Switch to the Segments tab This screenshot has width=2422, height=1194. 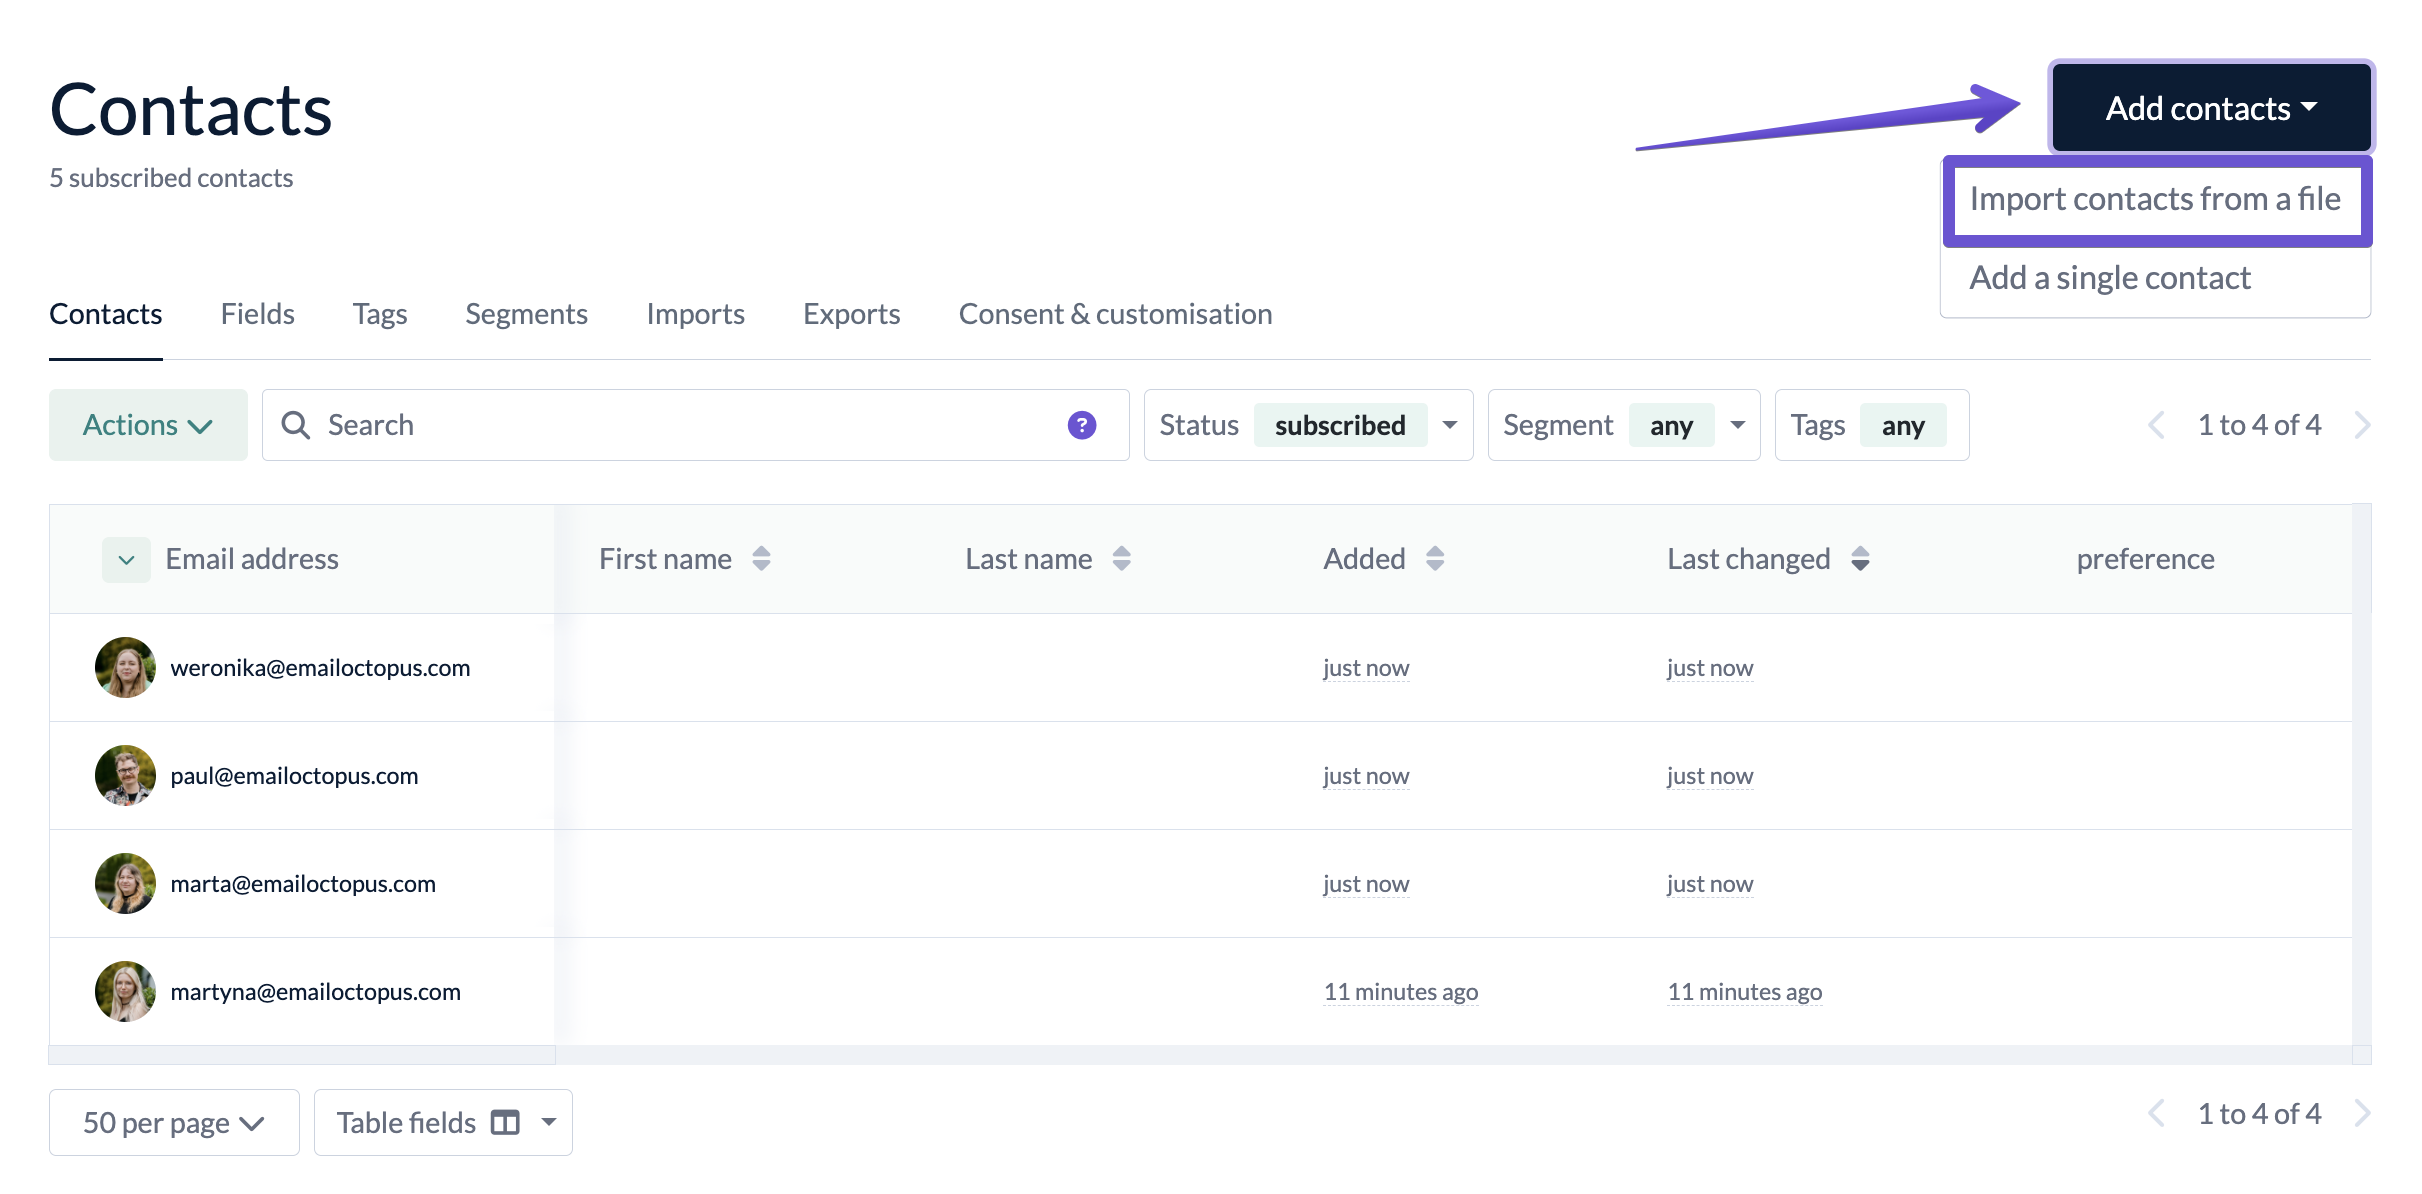point(526,314)
